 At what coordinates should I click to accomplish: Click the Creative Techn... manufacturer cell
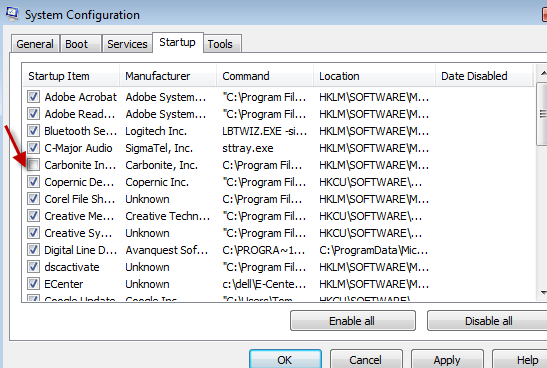click(167, 216)
